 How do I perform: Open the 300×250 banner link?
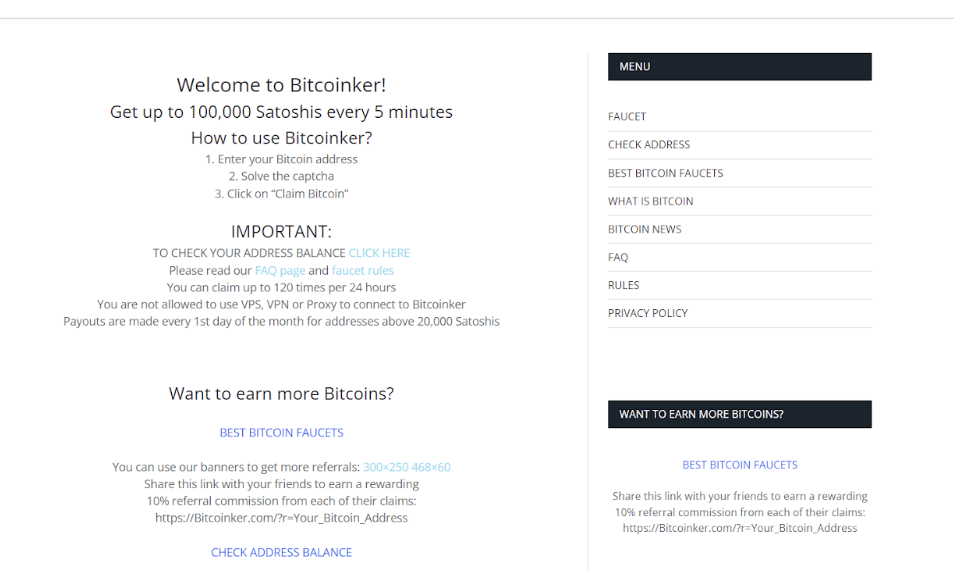click(386, 467)
